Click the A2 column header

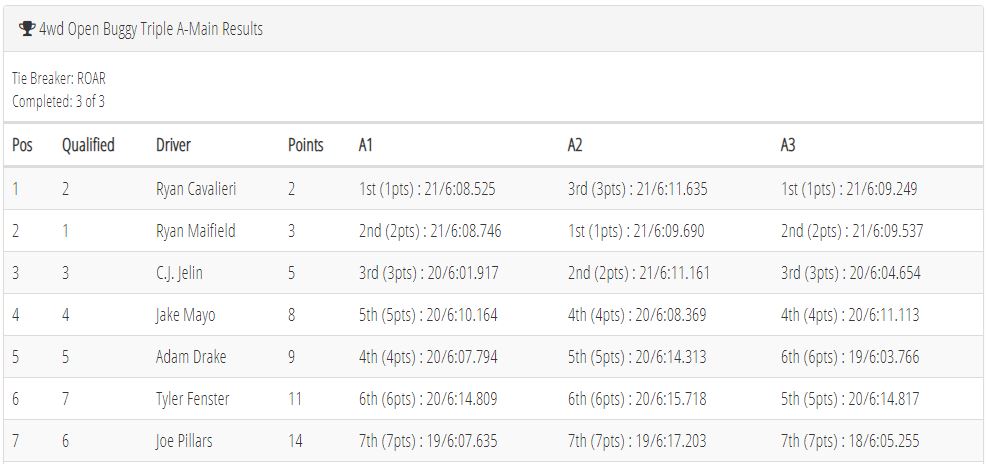(x=575, y=145)
